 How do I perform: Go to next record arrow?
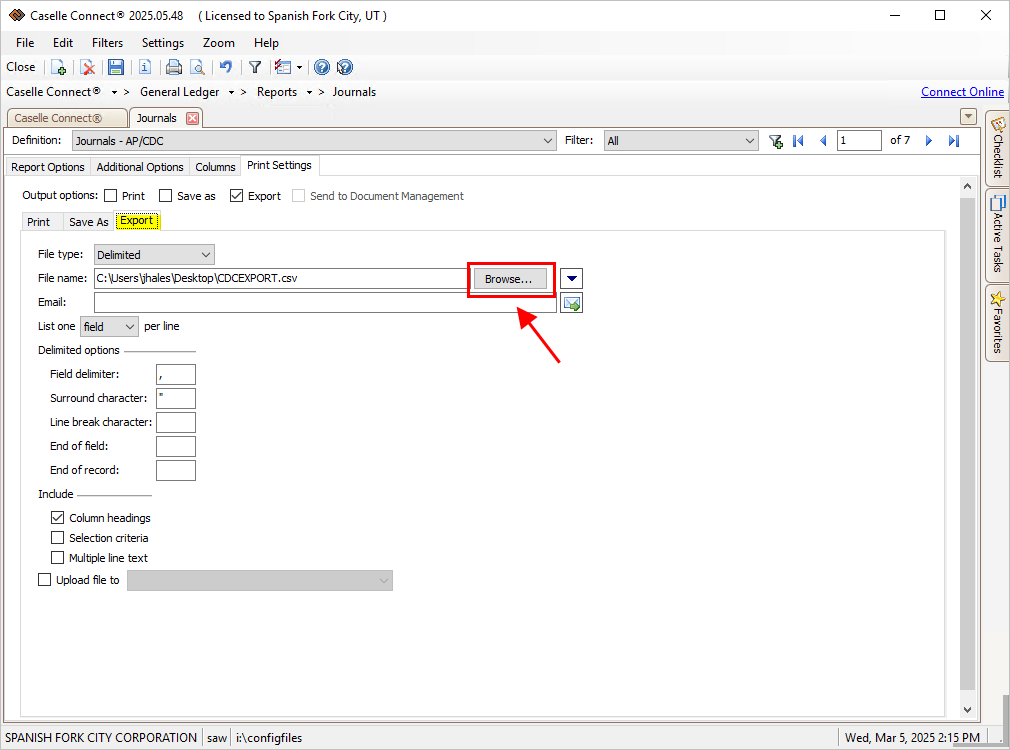pos(928,141)
